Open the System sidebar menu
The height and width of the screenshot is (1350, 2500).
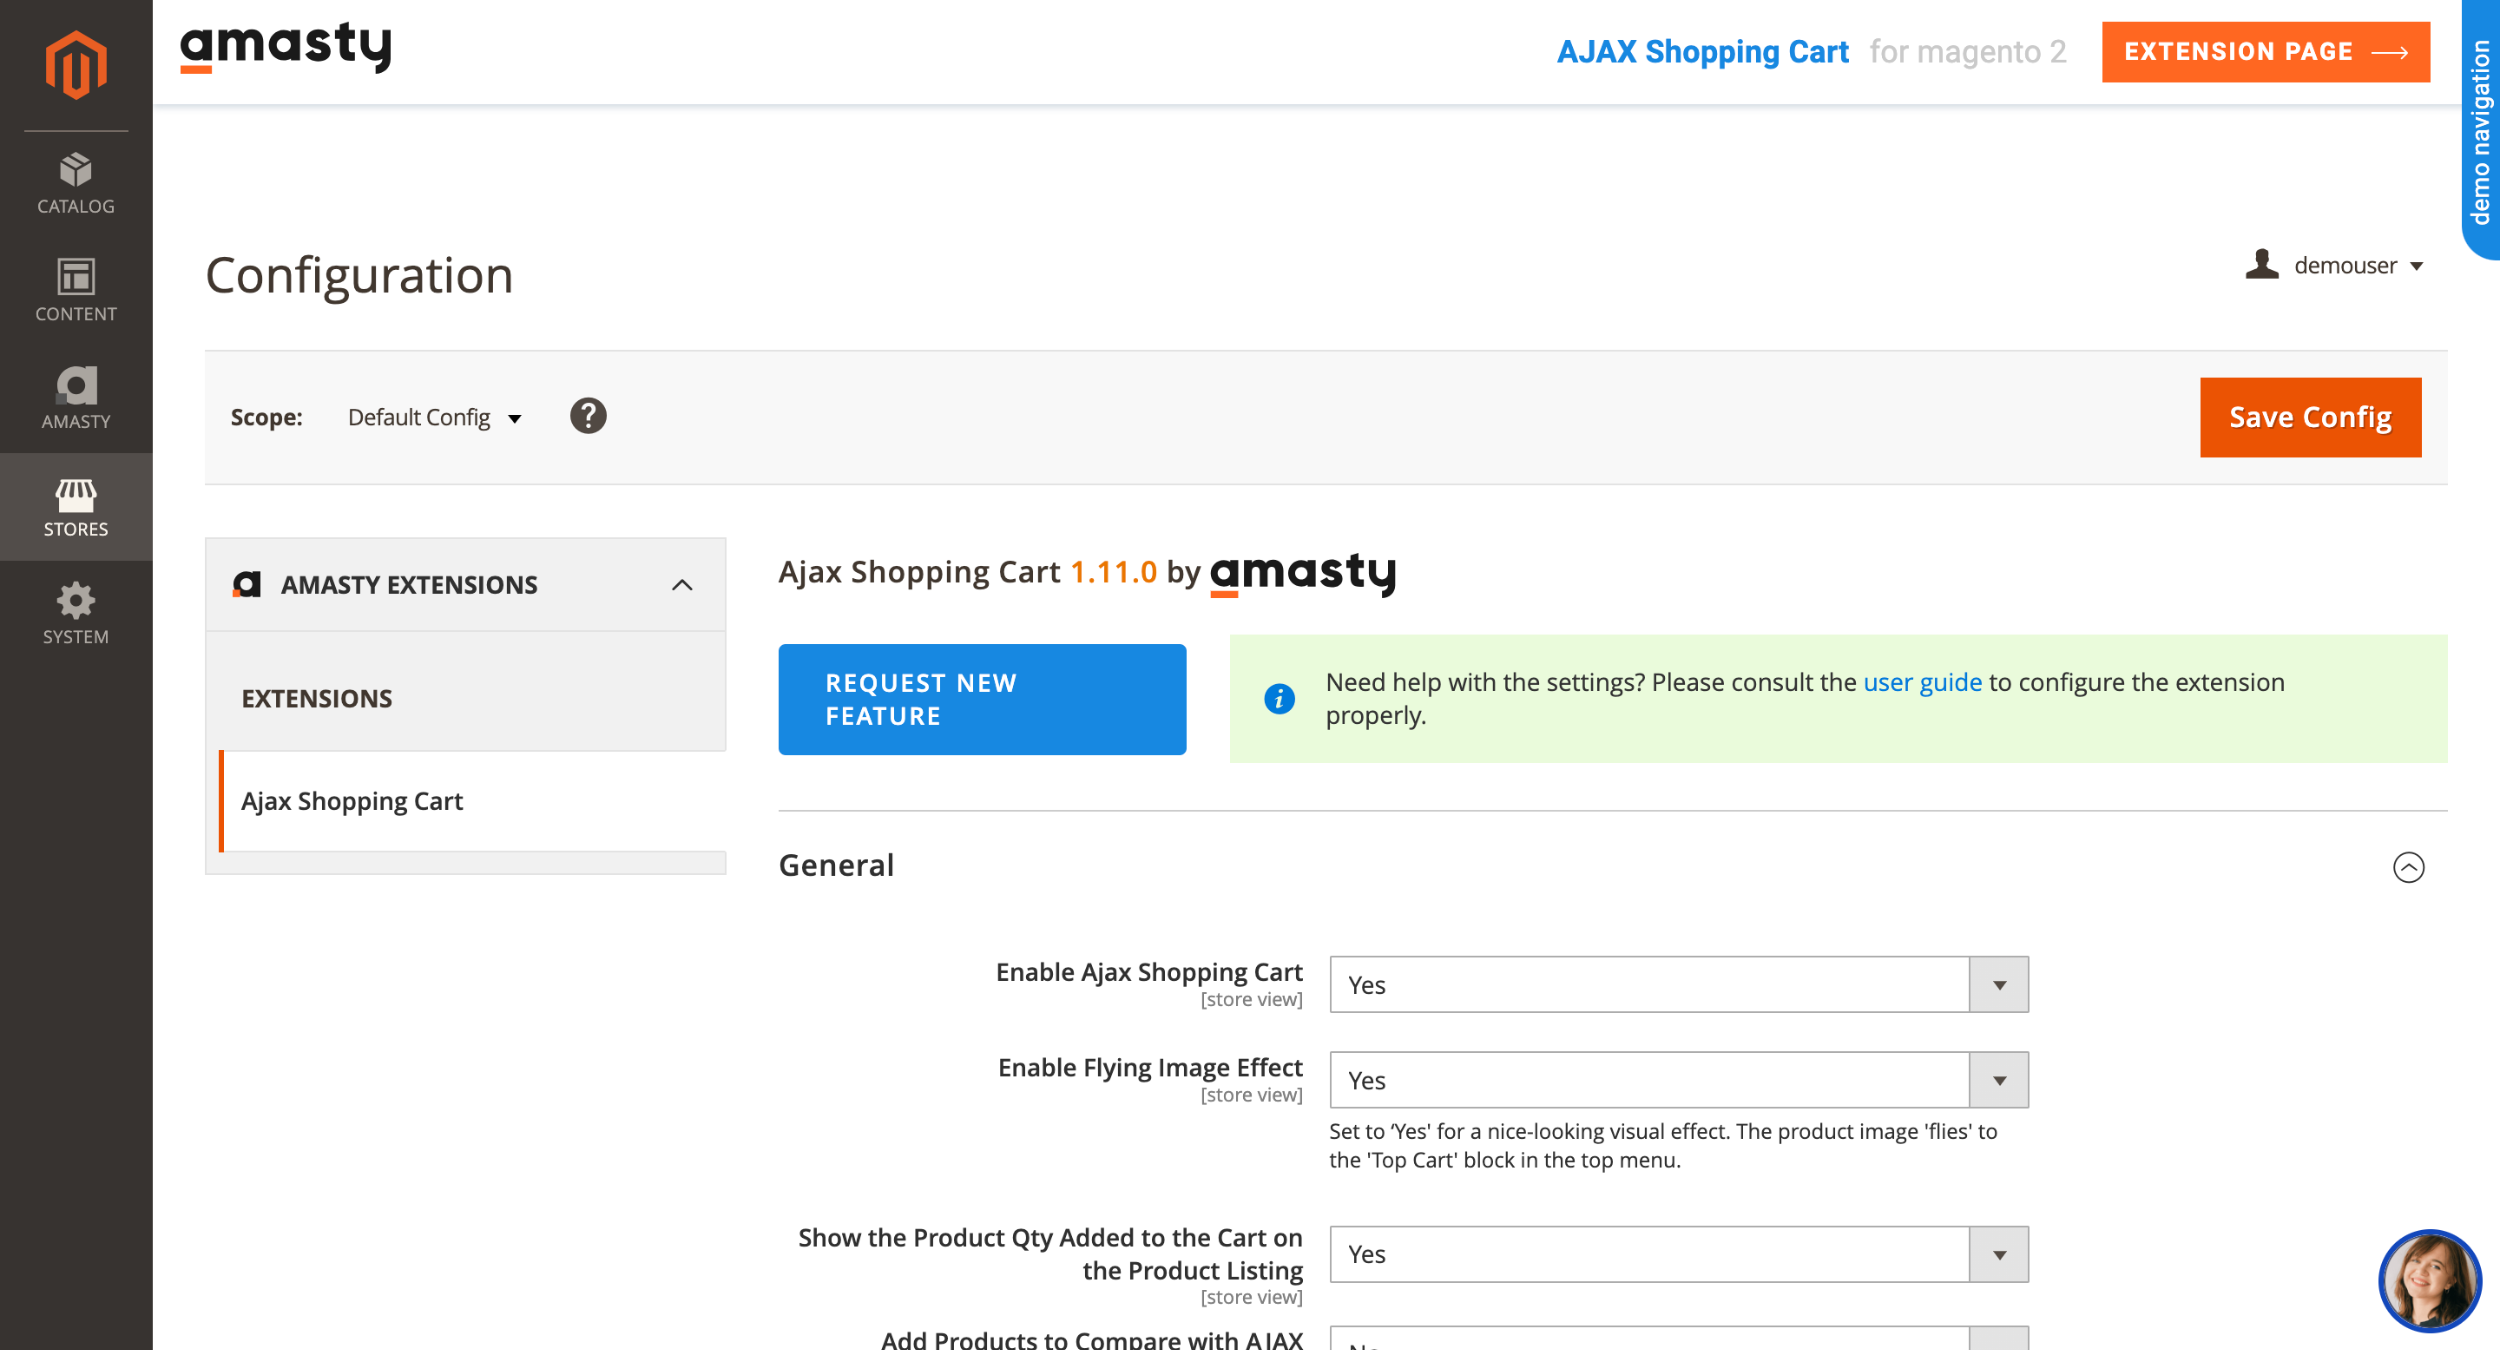pos(76,614)
